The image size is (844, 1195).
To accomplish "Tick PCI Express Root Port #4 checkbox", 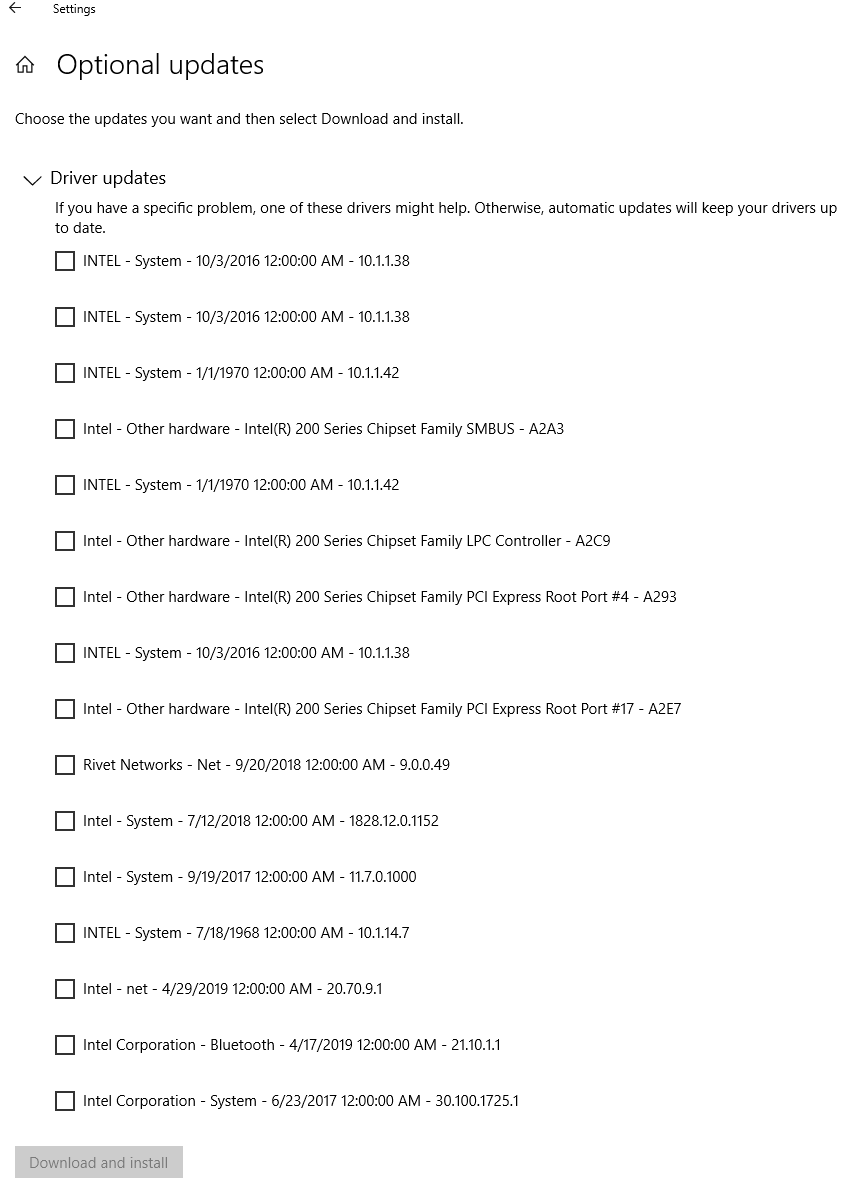I will [65, 597].
